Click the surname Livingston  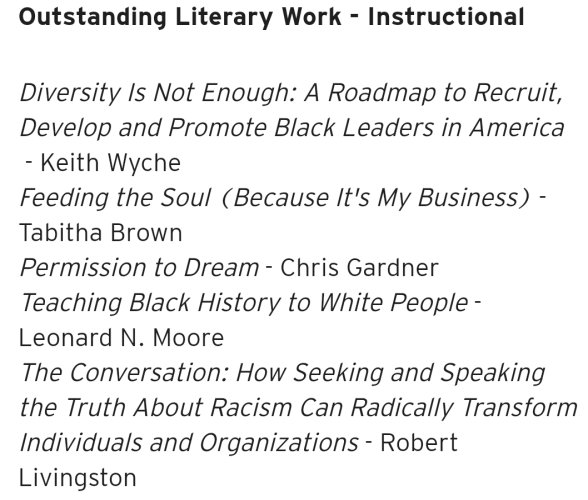coord(78,477)
